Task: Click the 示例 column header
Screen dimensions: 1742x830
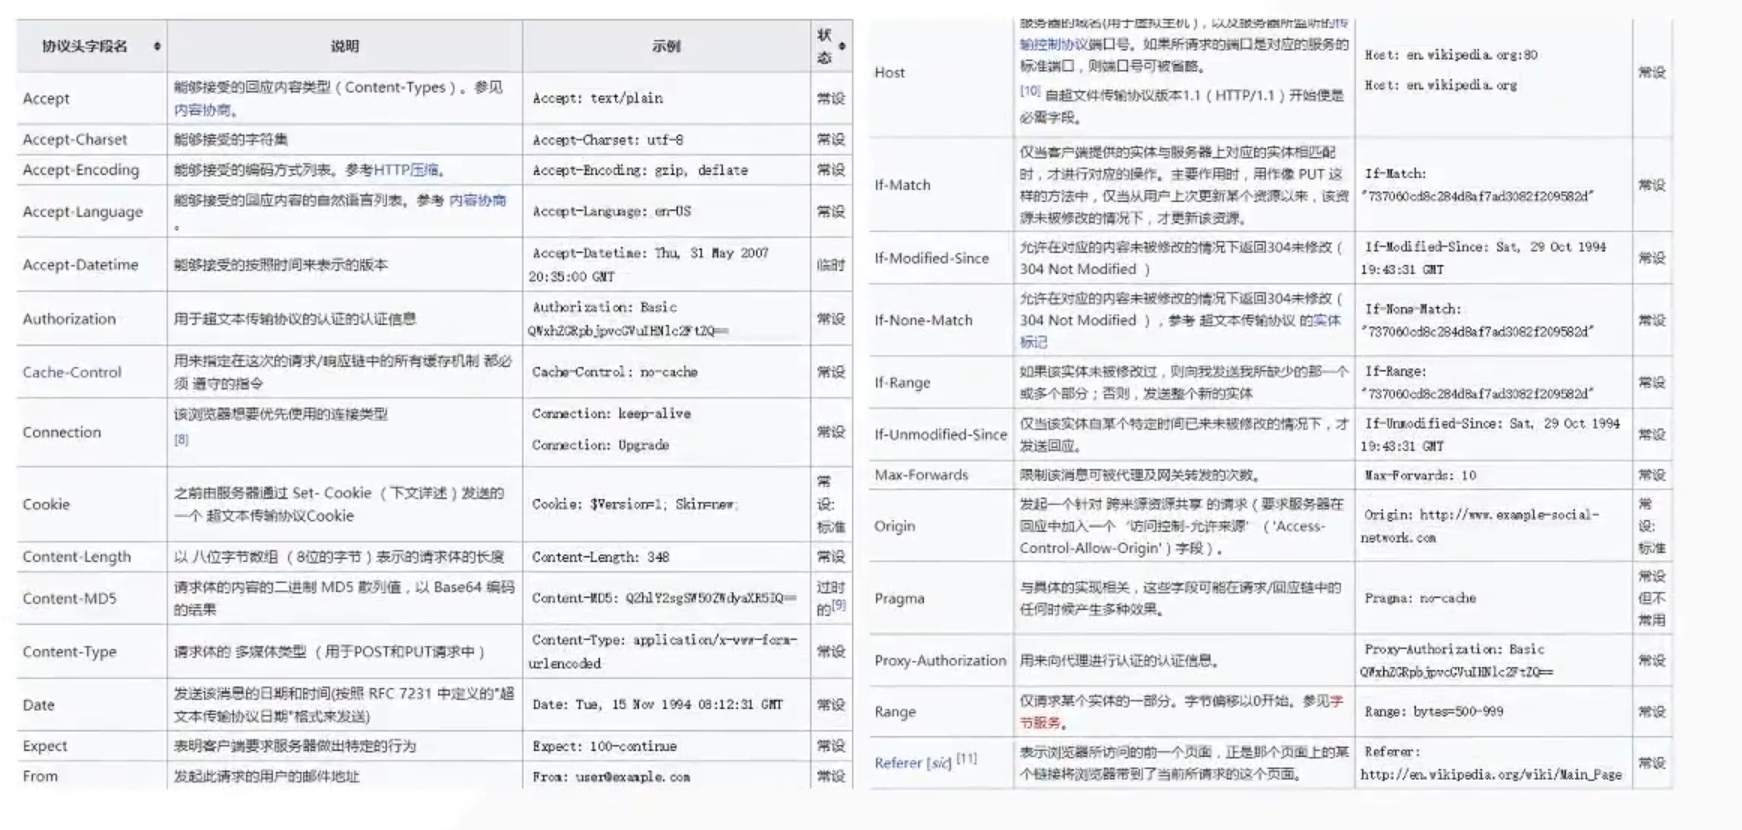Action: click(x=666, y=46)
